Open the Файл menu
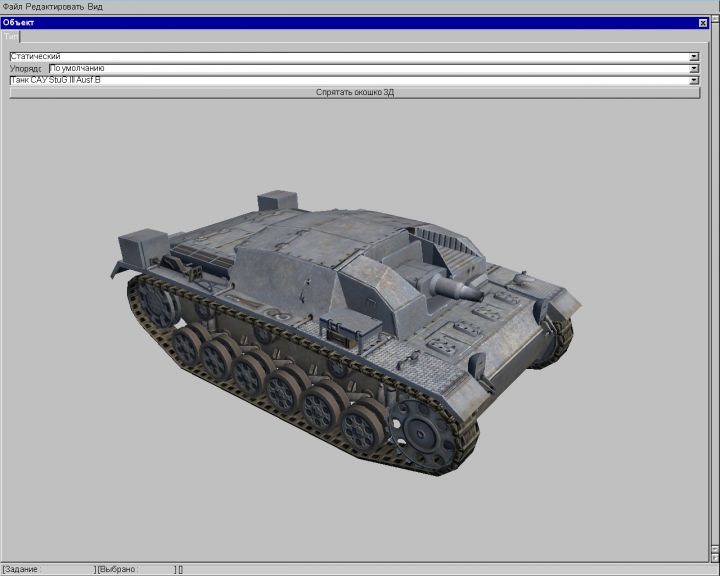 pyautogui.click(x=12, y=6)
